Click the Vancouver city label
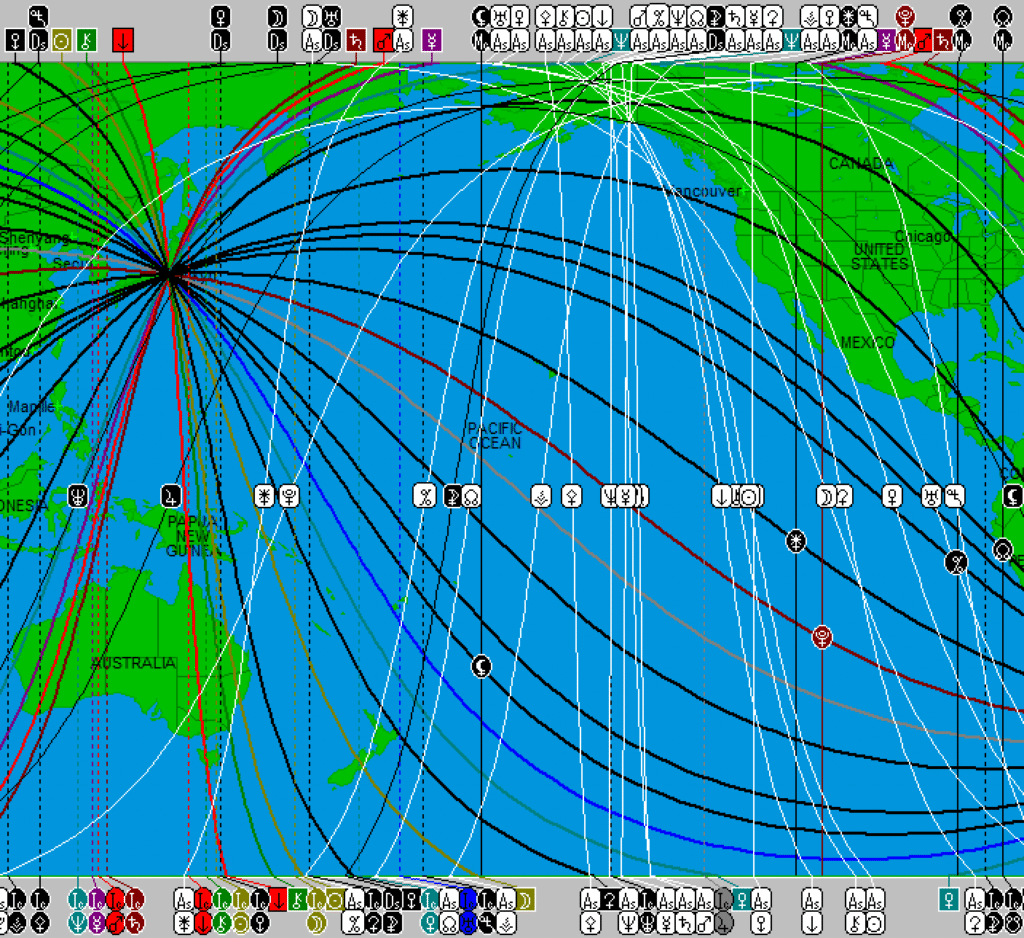 pos(704,191)
